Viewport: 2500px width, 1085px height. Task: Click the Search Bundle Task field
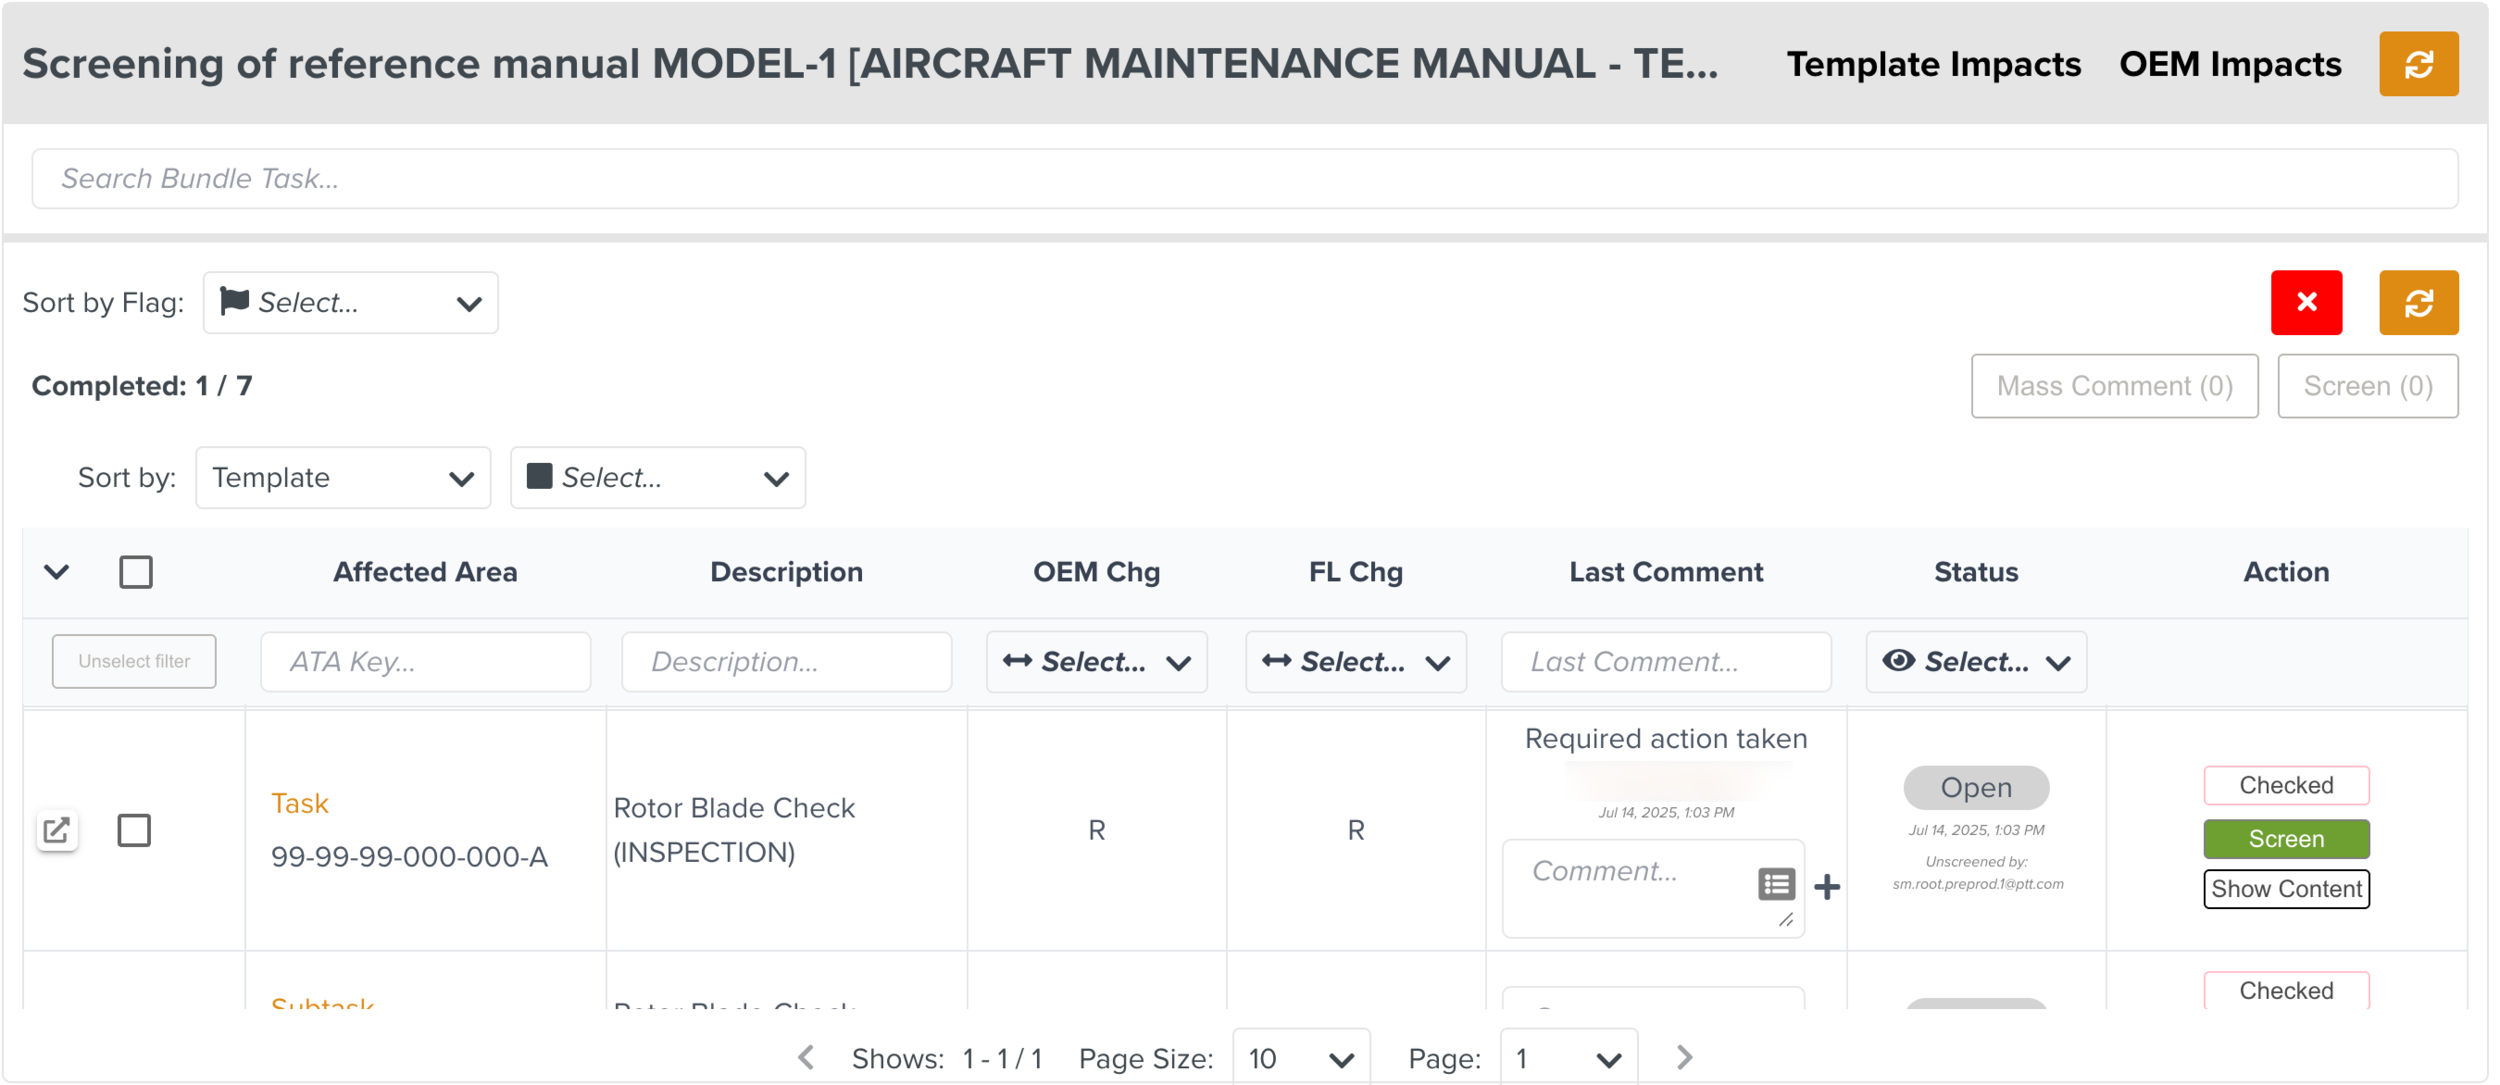click(x=1244, y=178)
